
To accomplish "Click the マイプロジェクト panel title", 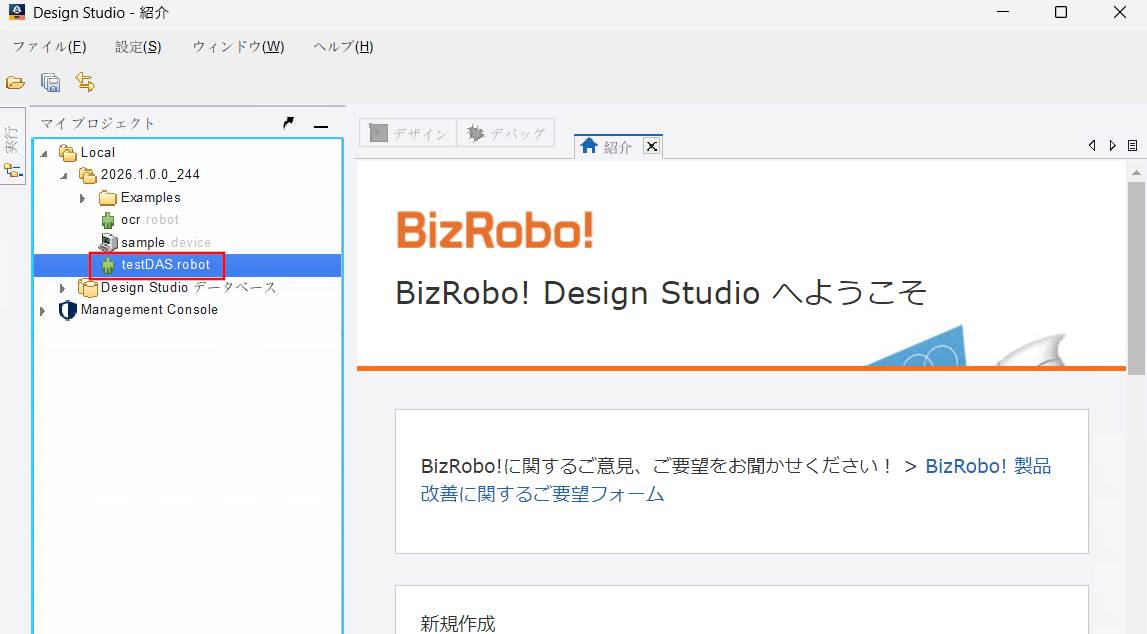I will click(97, 124).
